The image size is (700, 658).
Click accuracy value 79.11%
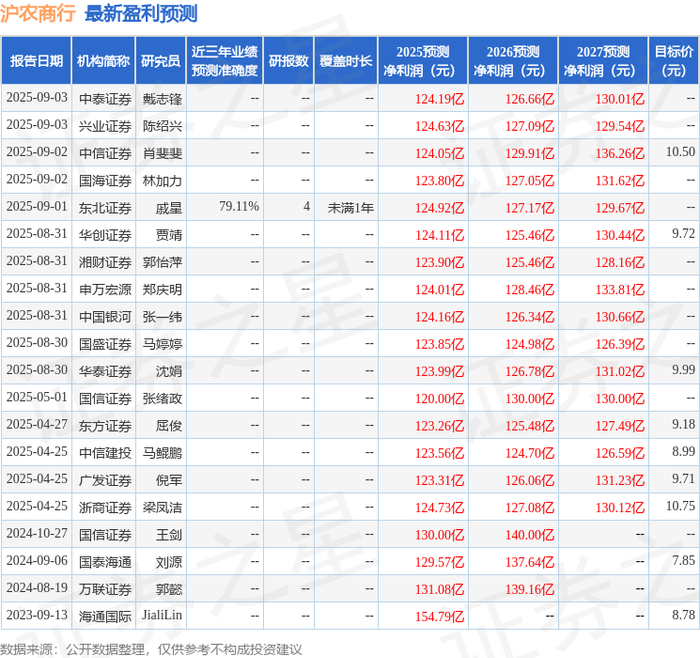(239, 206)
